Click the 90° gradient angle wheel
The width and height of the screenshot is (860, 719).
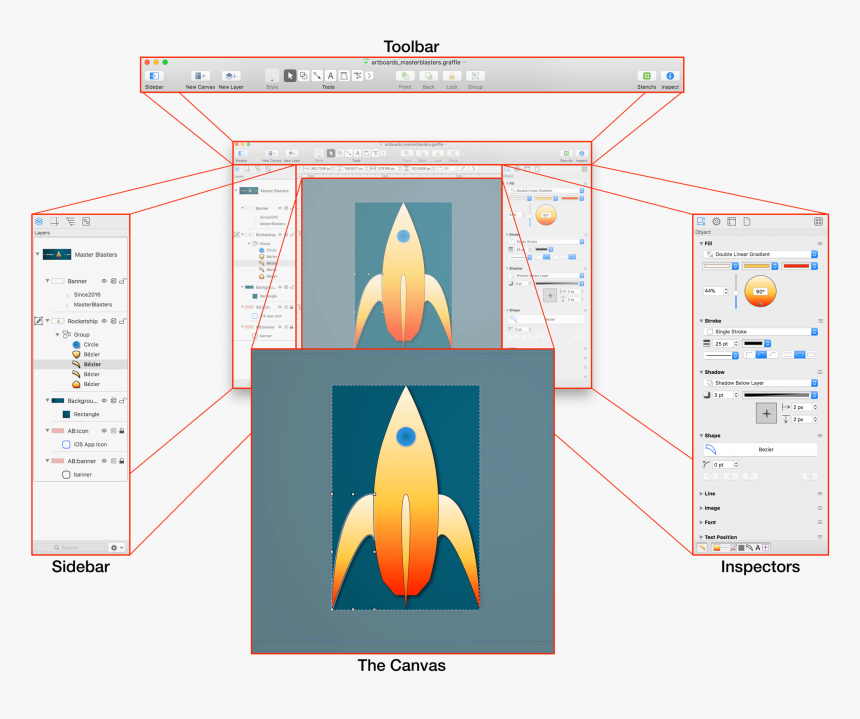(x=760, y=291)
